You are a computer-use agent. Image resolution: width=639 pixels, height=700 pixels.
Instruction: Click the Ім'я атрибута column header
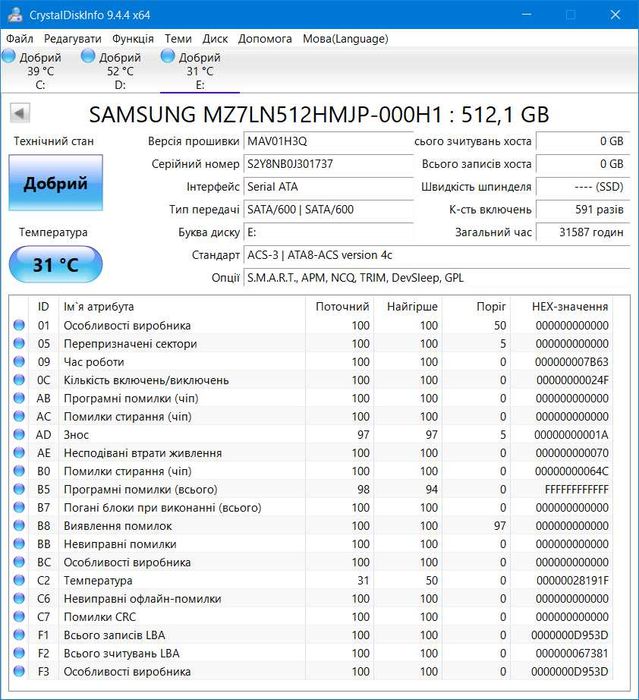pos(182,307)
